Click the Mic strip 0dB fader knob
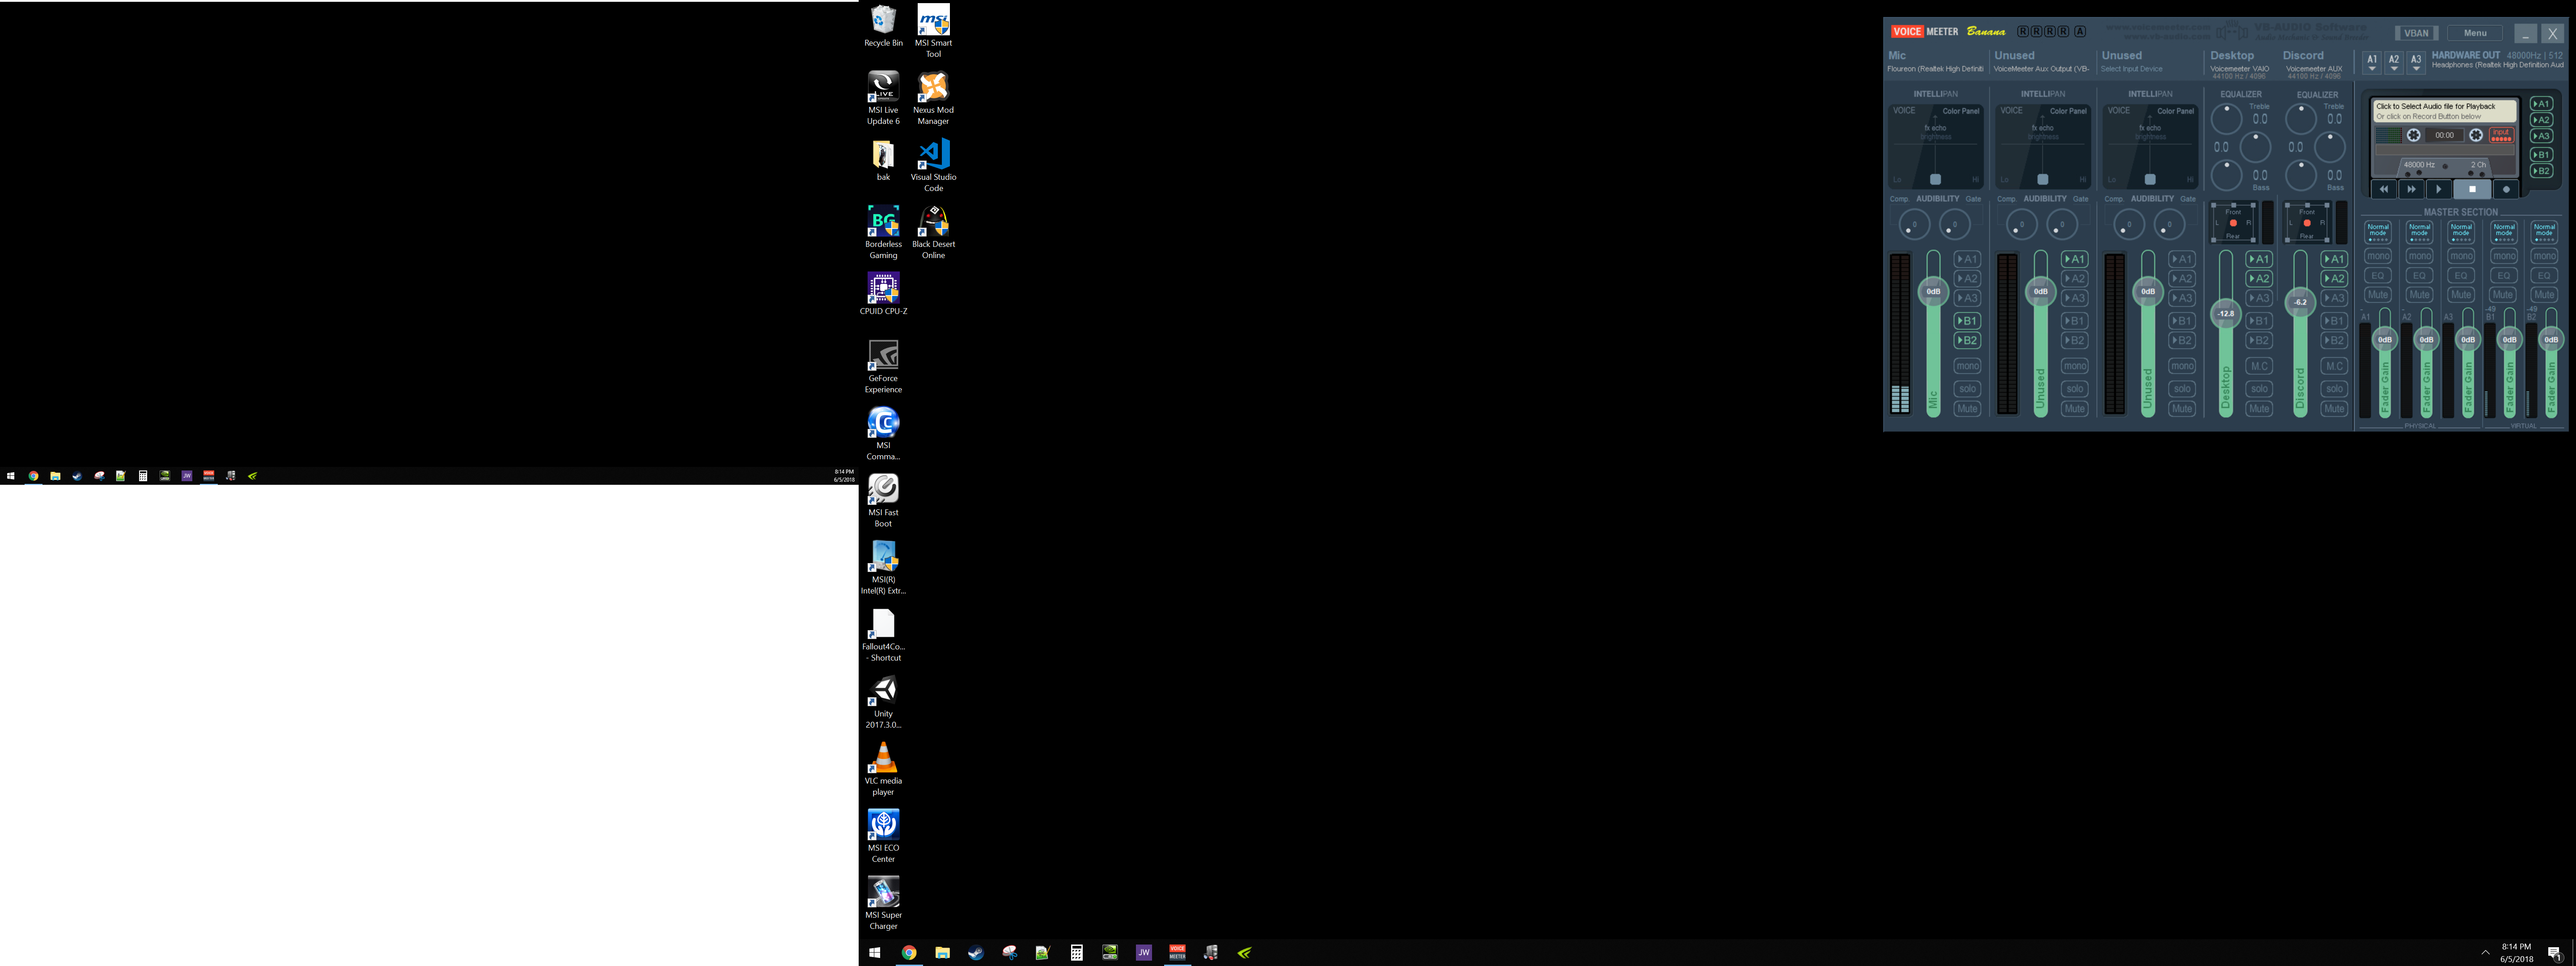The image size is (2576, 966). [1933, 292]
